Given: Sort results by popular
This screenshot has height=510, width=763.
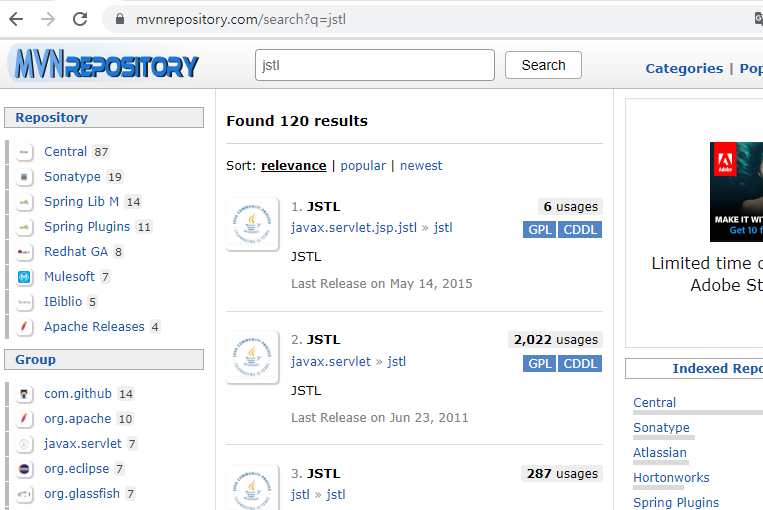Looking at the screenshot, I should (x=363, y=166).
